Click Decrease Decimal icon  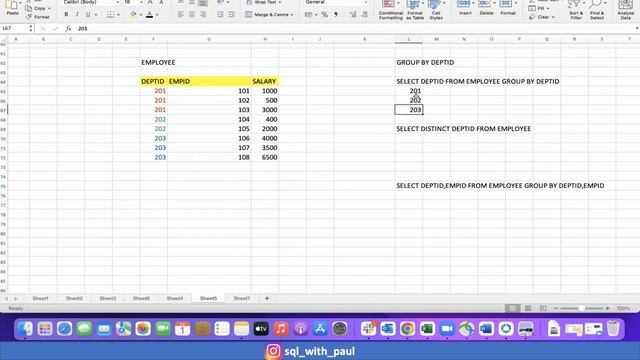pos(364,15)
